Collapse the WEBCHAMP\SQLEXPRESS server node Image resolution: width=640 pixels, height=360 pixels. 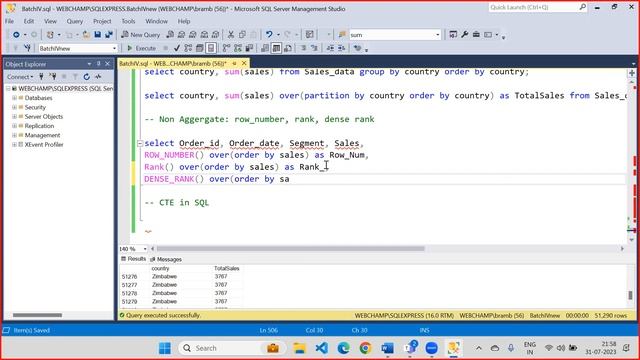[8, 89]
